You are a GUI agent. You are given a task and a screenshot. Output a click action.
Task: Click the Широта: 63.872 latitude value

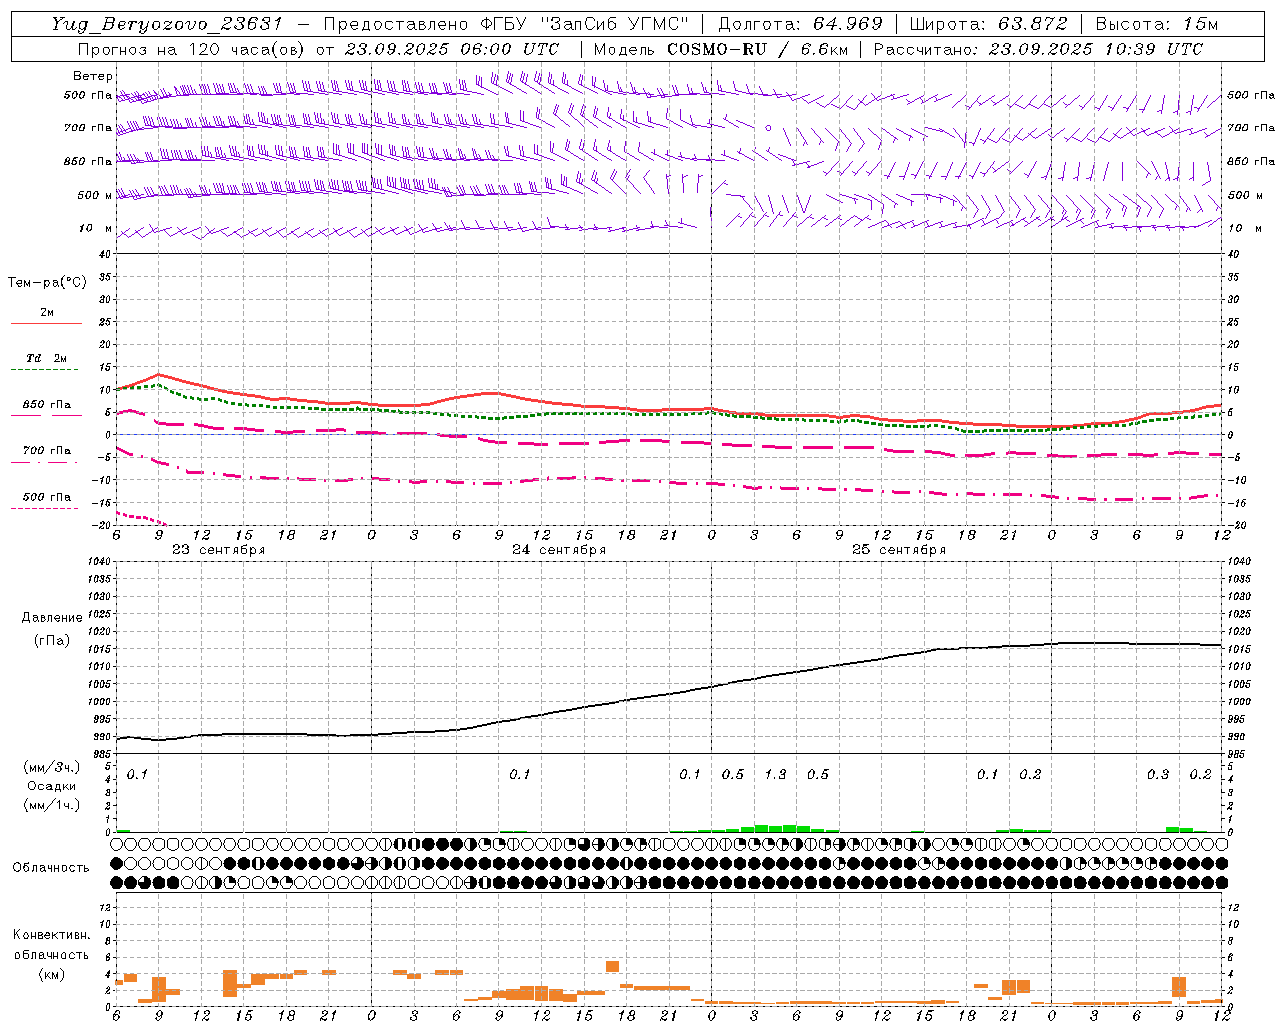[989, 24]
